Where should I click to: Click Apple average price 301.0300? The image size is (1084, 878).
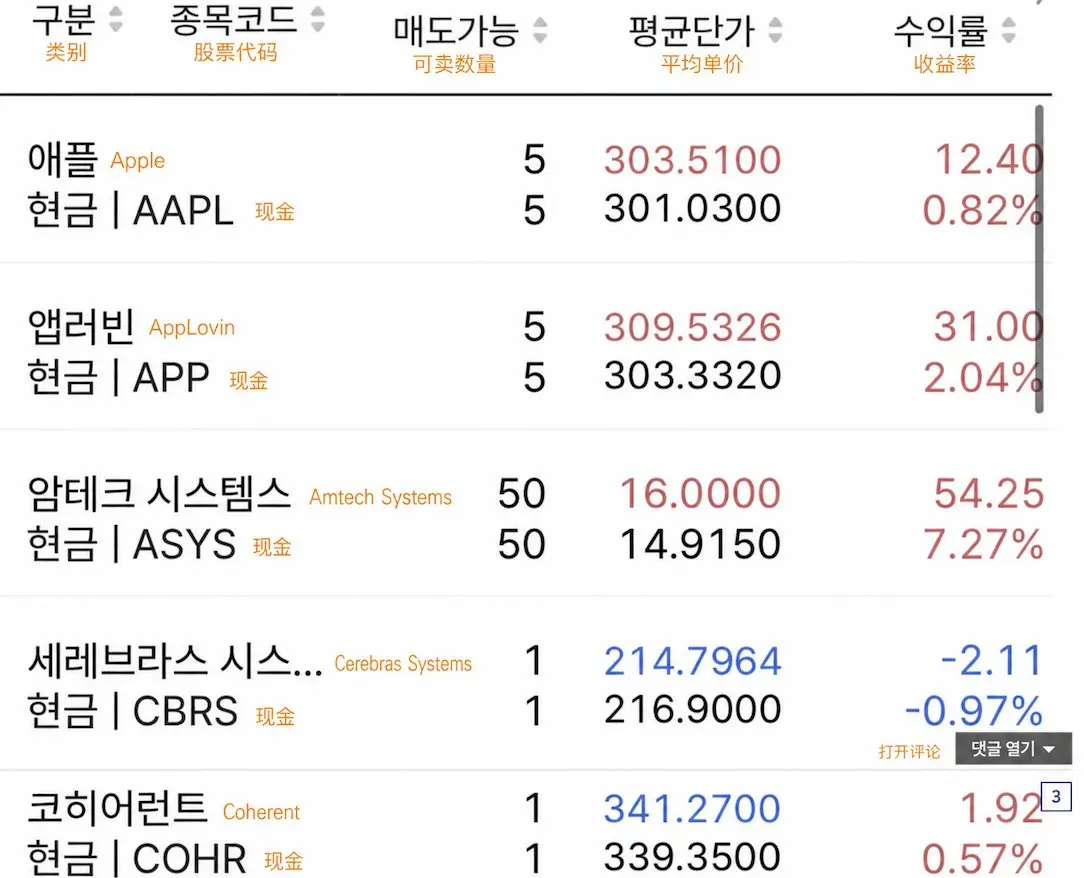693,208
